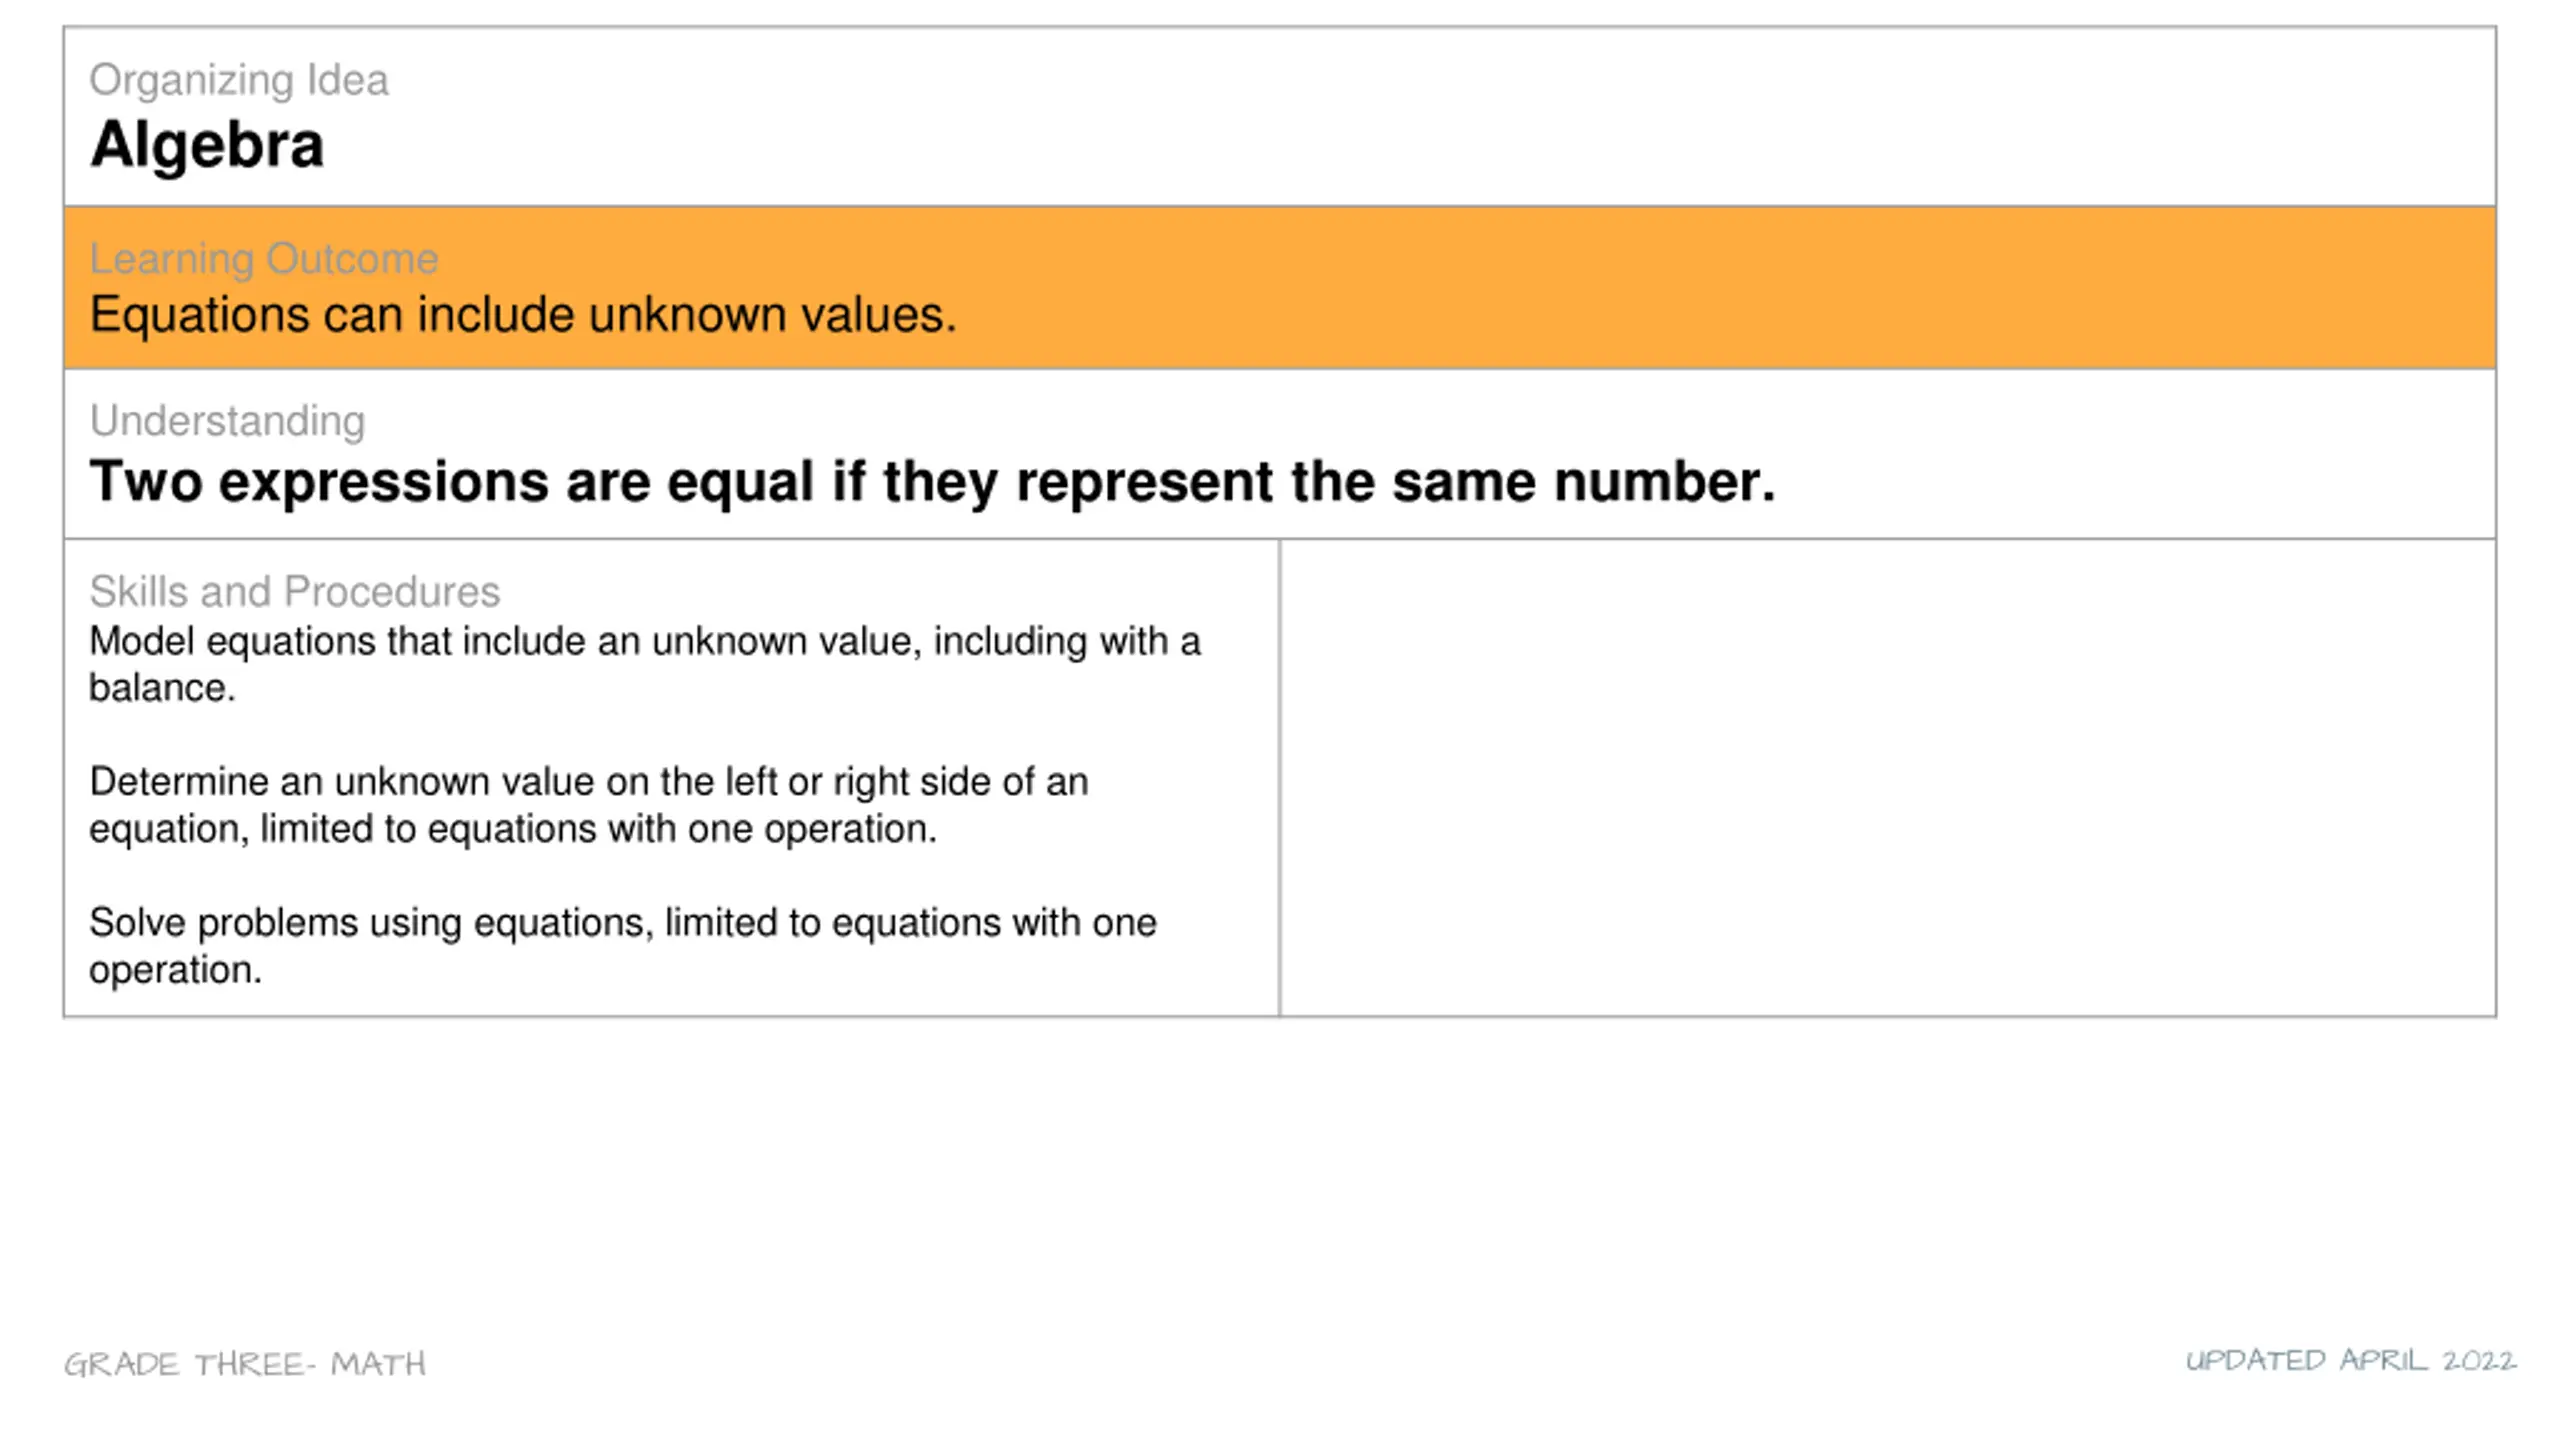Image resolution: width=2560 pixels, height=1440 pixels.
Task: Click the 'GRADE THREE- MATH' footer
Action: [245, 1365]
